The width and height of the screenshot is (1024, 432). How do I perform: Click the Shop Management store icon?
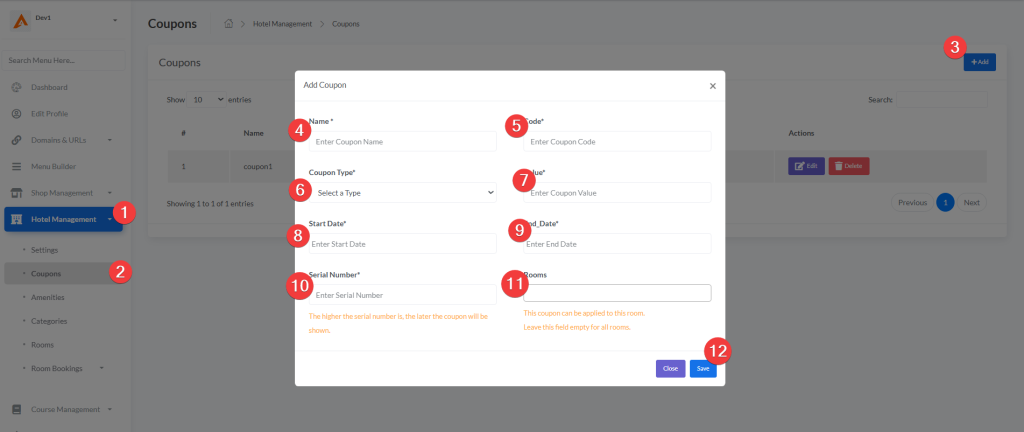16,192
